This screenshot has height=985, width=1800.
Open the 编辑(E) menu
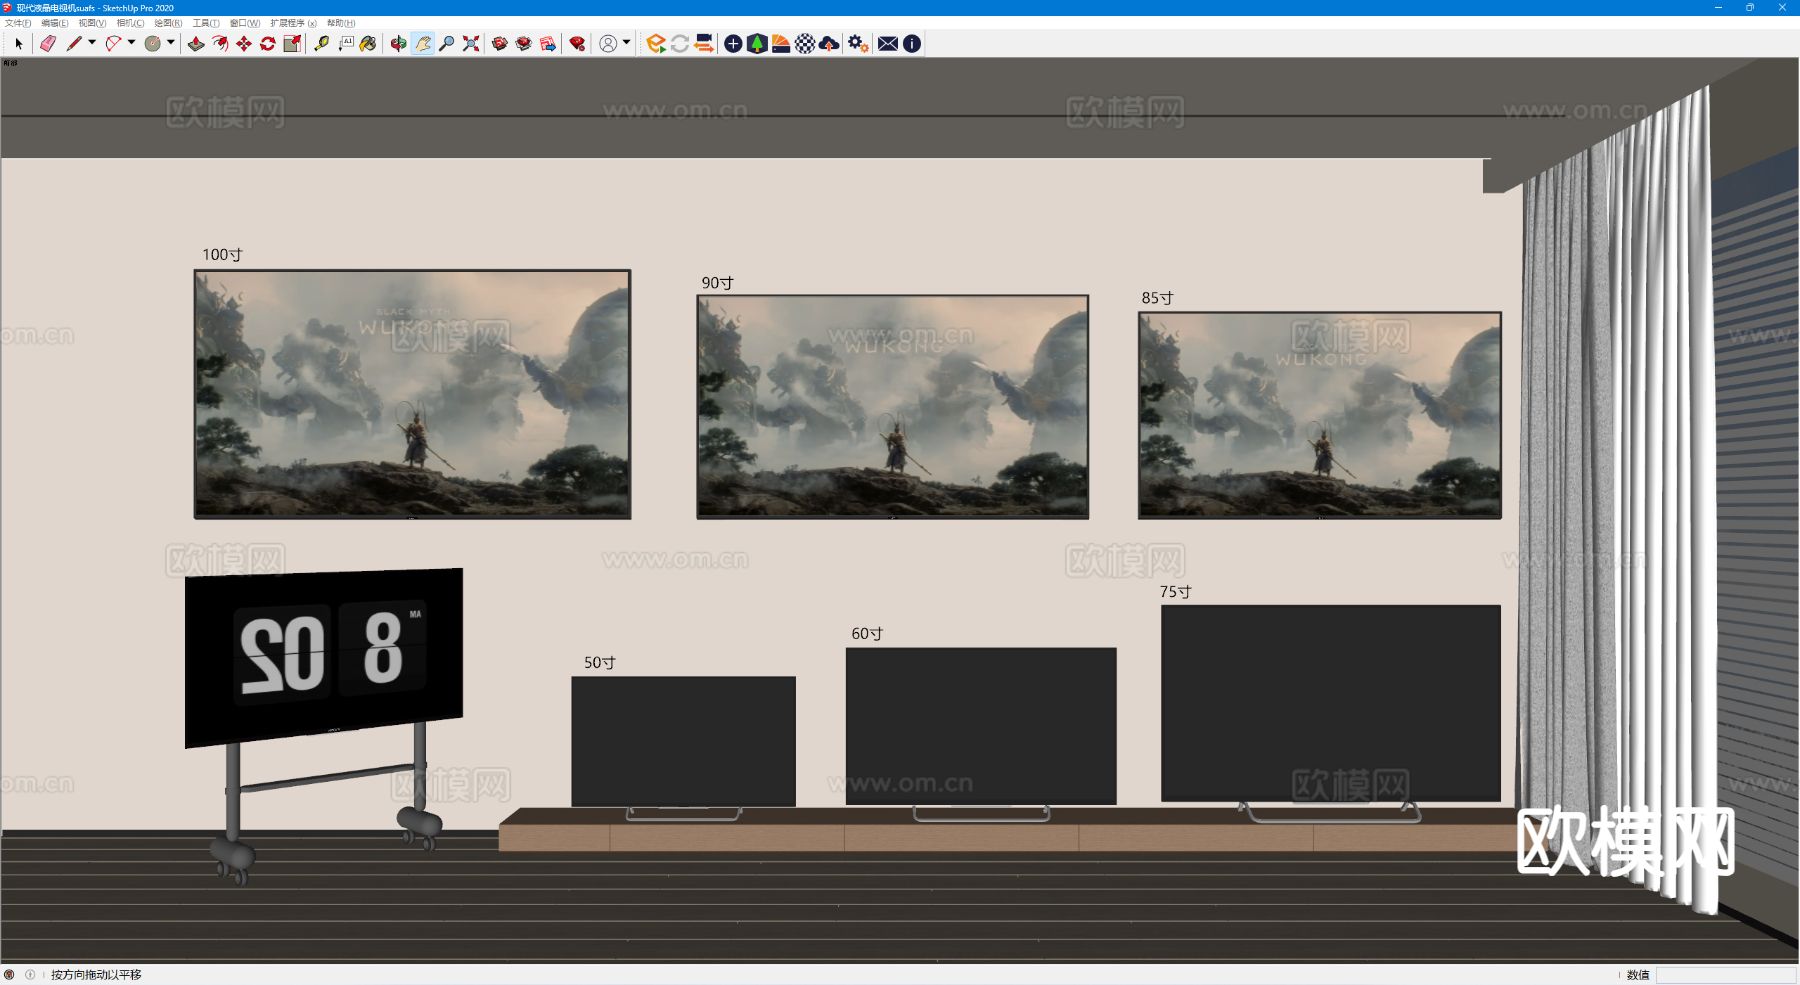point(55,23)
